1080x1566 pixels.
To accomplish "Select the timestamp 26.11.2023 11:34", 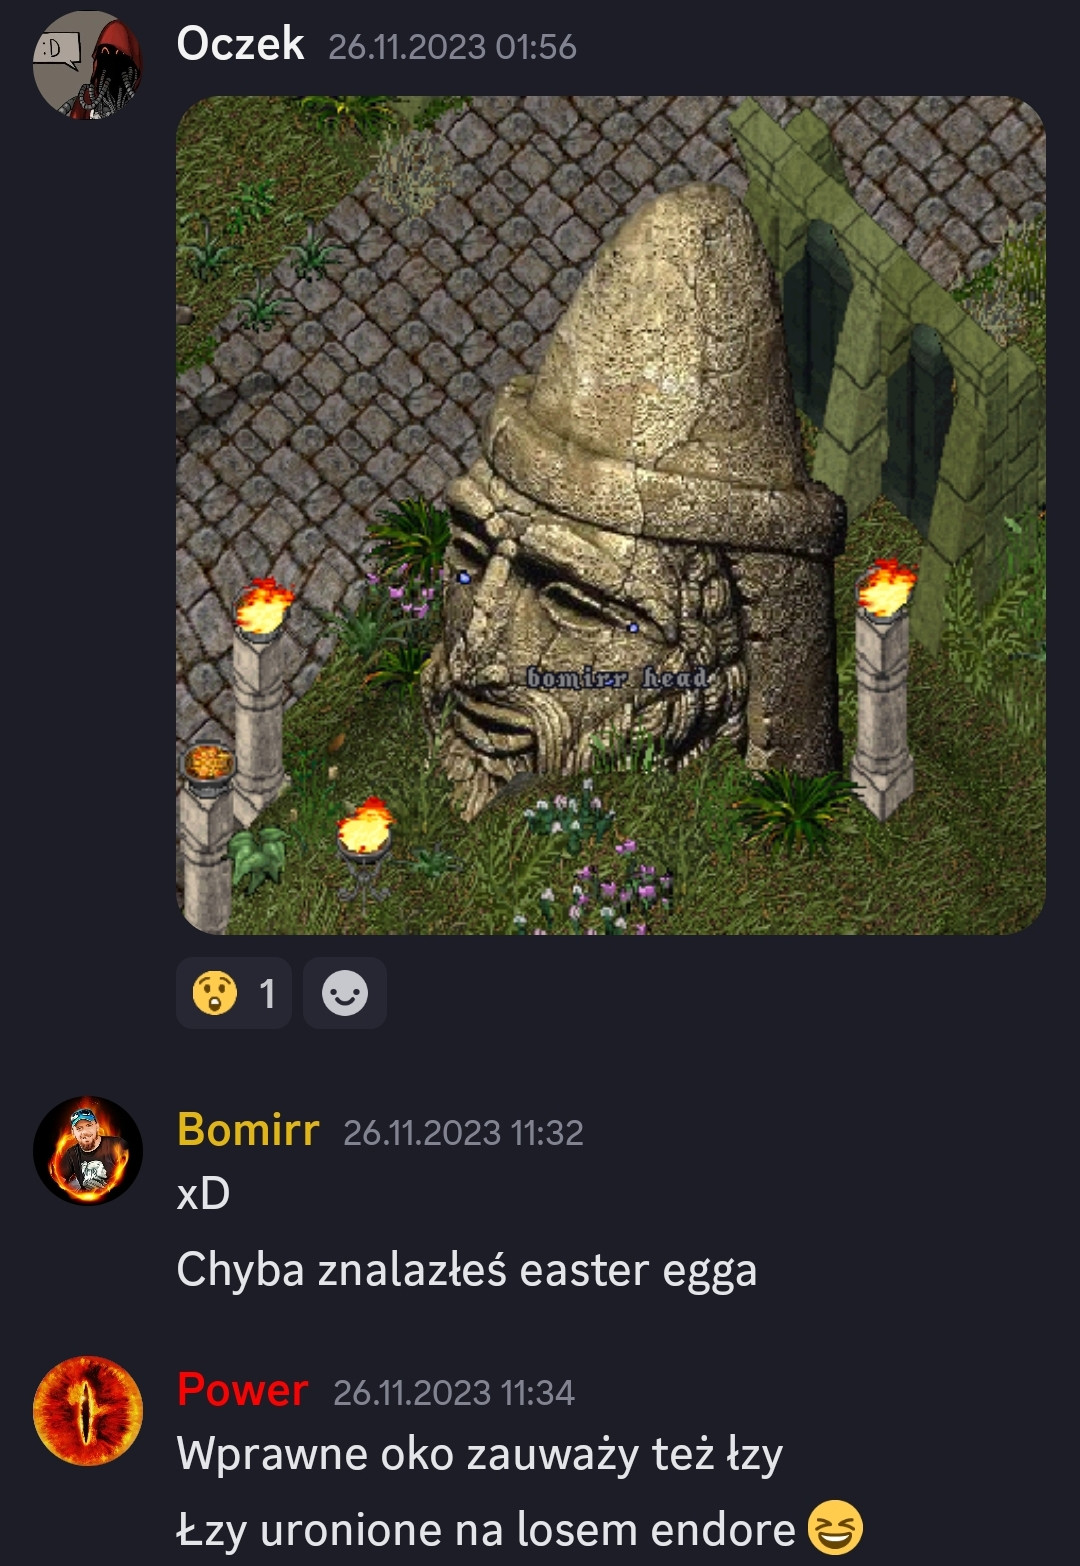I will [454, 1393].
